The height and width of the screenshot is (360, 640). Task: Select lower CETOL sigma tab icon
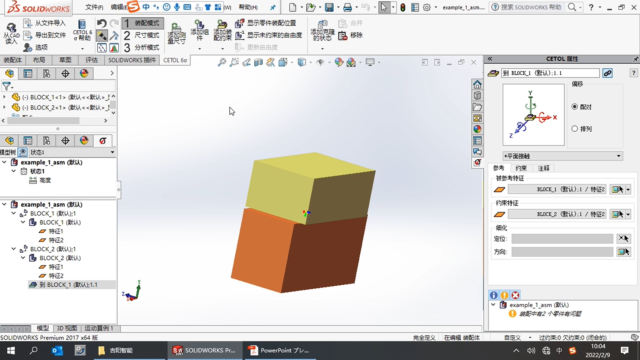pos(102,141)
